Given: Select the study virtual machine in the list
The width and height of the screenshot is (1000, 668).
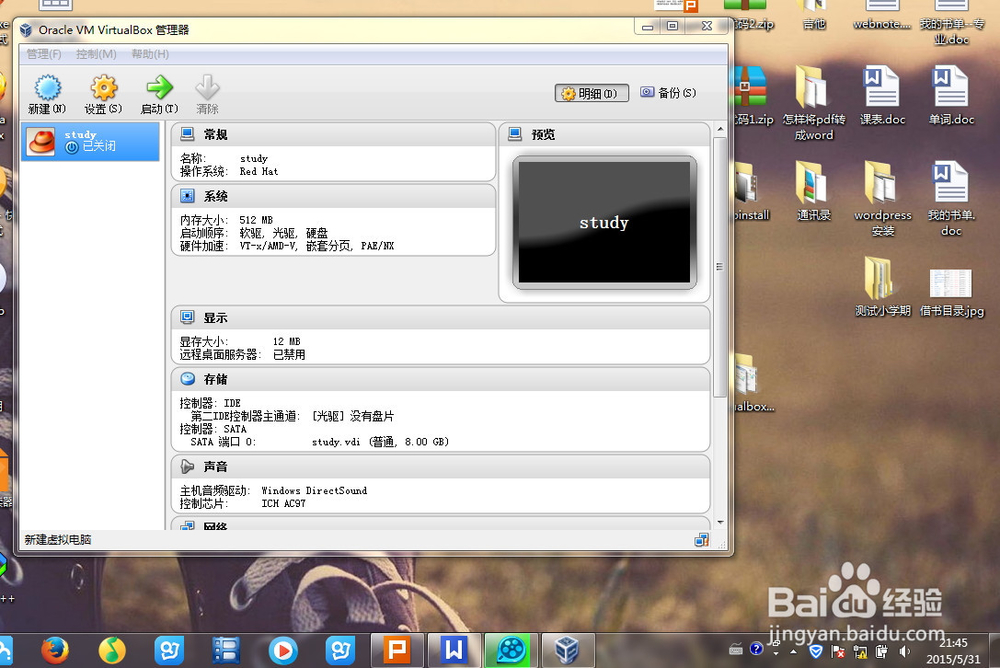Looking at the screenshot, I should coord(91,141).
